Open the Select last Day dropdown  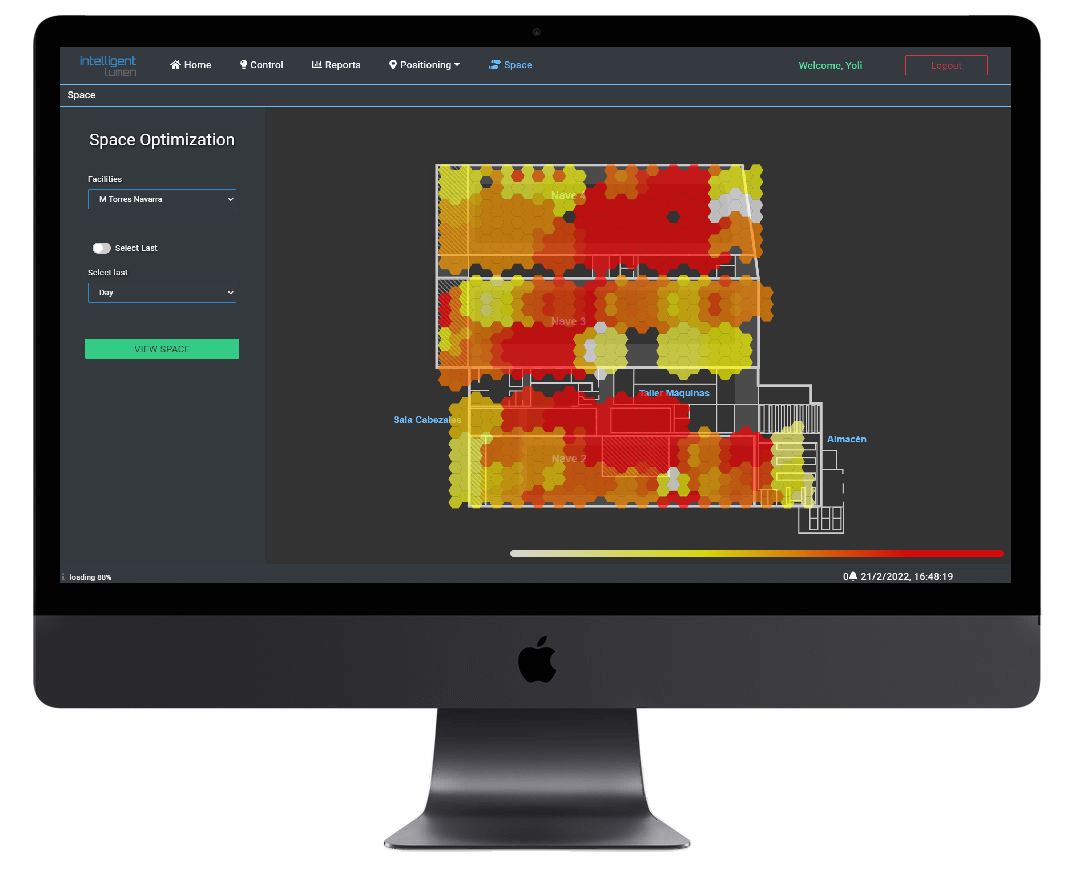(162, 293)
